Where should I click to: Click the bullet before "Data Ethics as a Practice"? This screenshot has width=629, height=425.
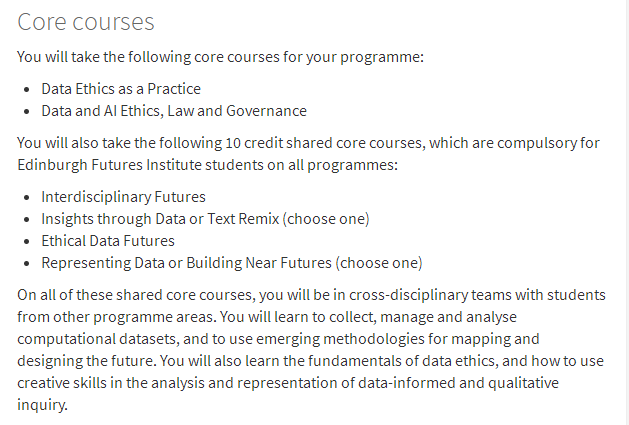27,89
